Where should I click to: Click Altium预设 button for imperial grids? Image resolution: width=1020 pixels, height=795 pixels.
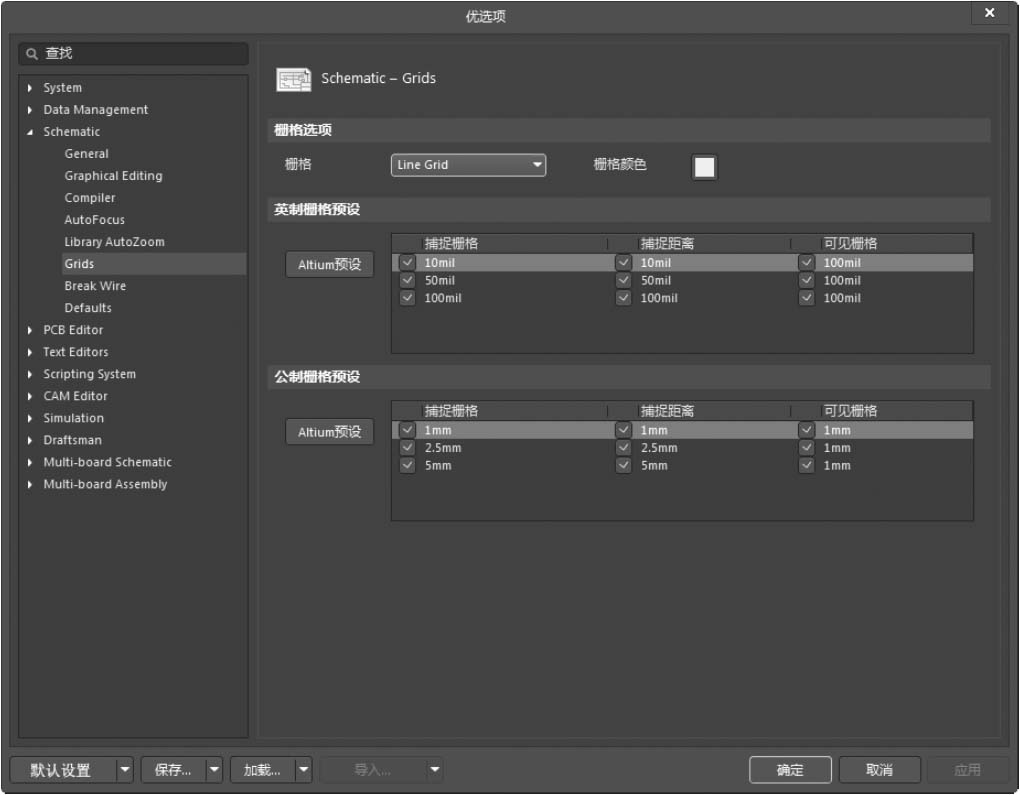[x=329, y=265]
